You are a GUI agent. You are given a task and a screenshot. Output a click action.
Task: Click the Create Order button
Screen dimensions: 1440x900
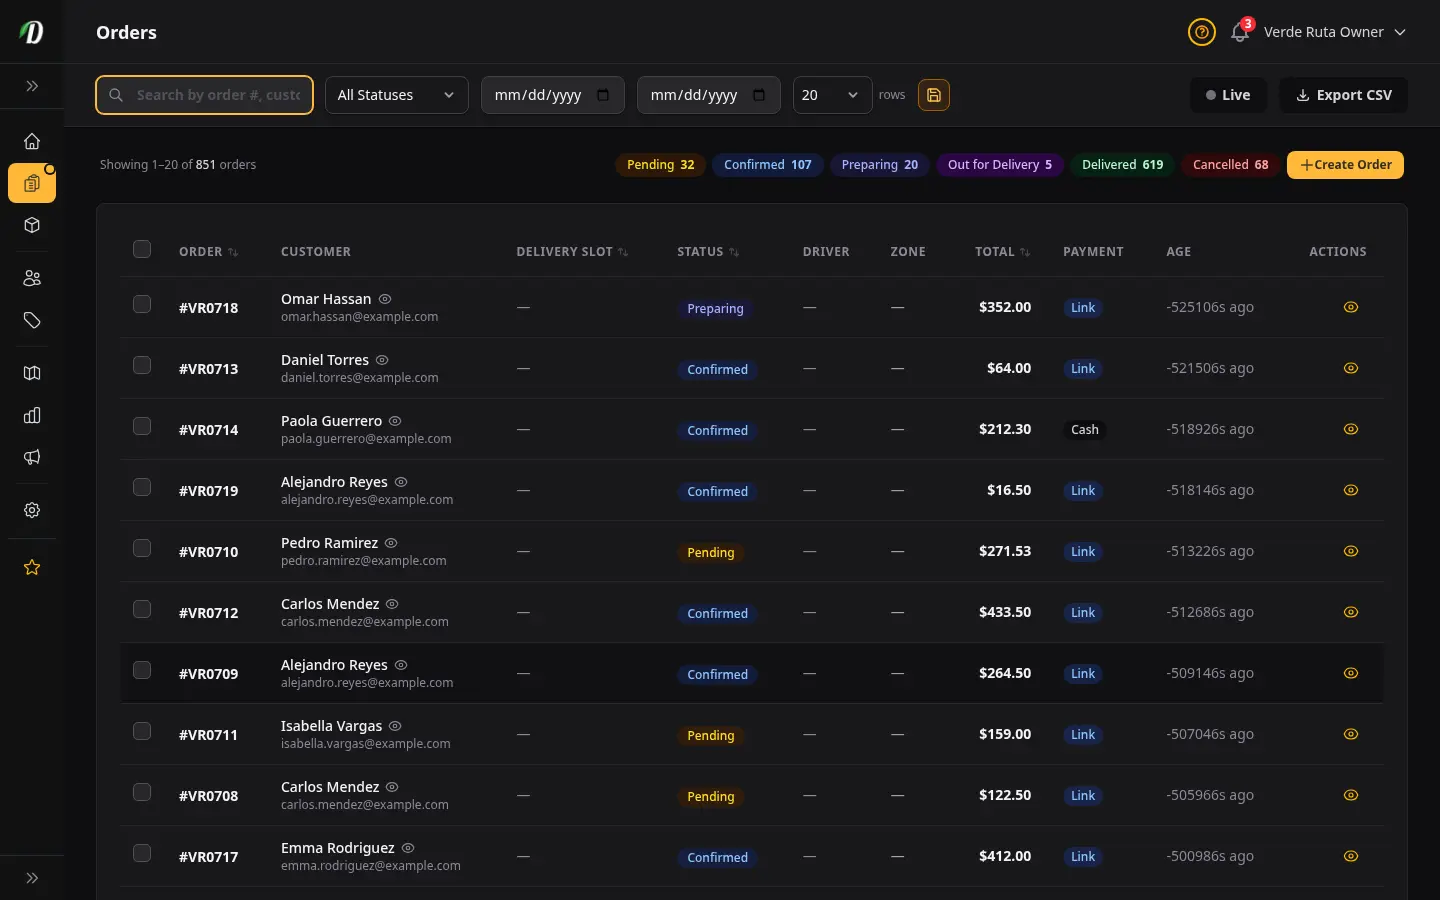(x=1345, y=165)
